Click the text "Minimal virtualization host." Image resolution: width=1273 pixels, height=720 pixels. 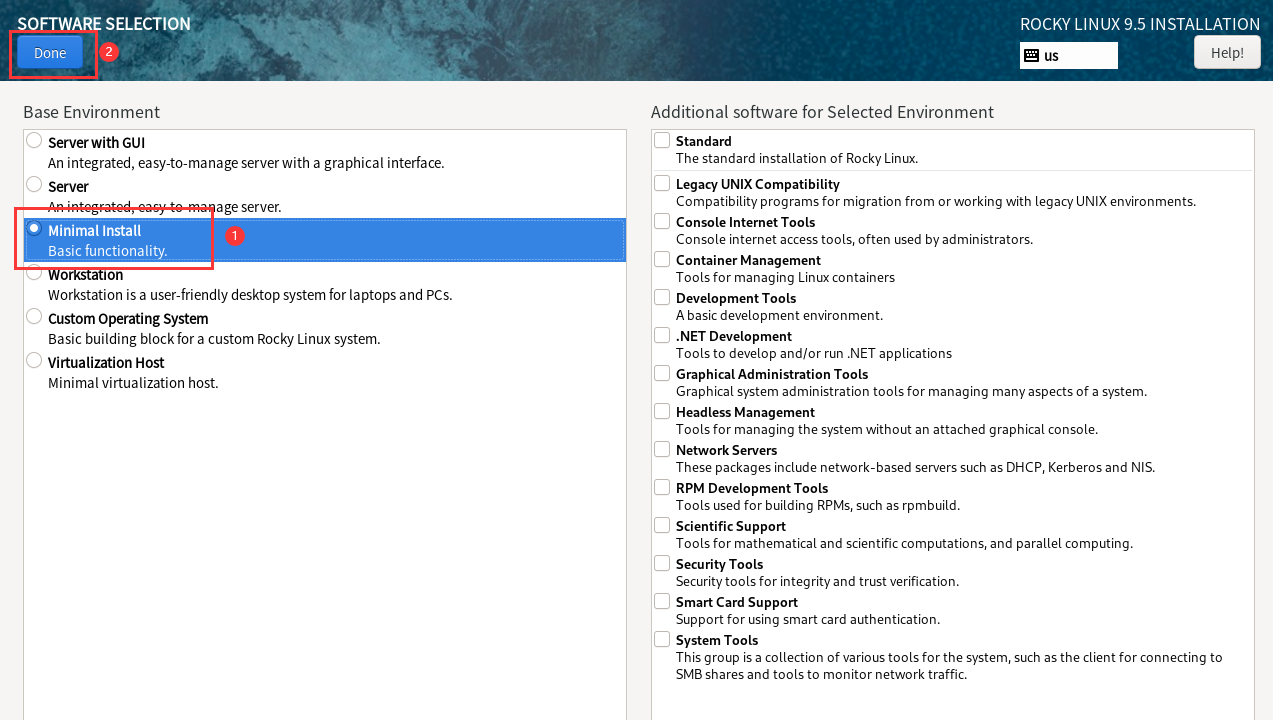point(133,383)
